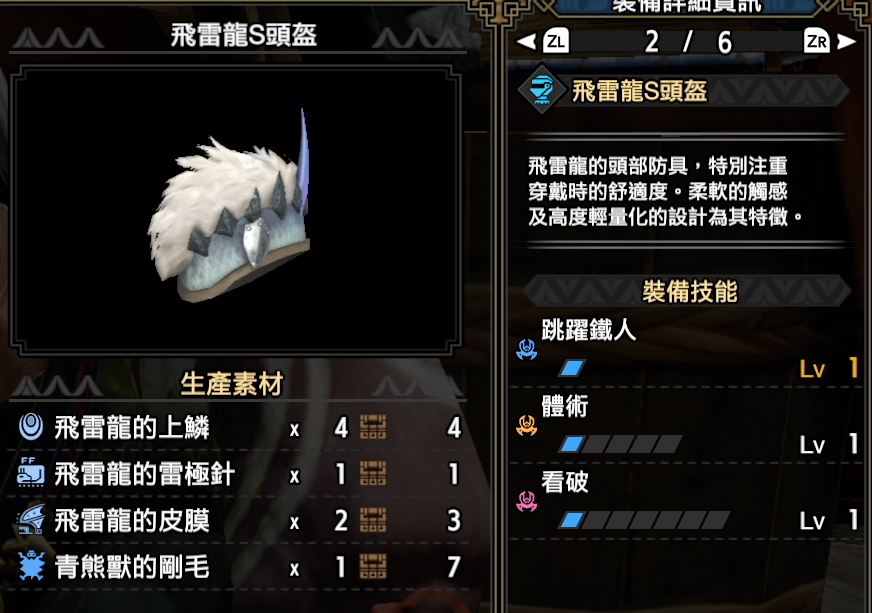
Task: Click the 跳躍鐵人 skill level bar
Action: pyautogui.click(x=572, y=368)
